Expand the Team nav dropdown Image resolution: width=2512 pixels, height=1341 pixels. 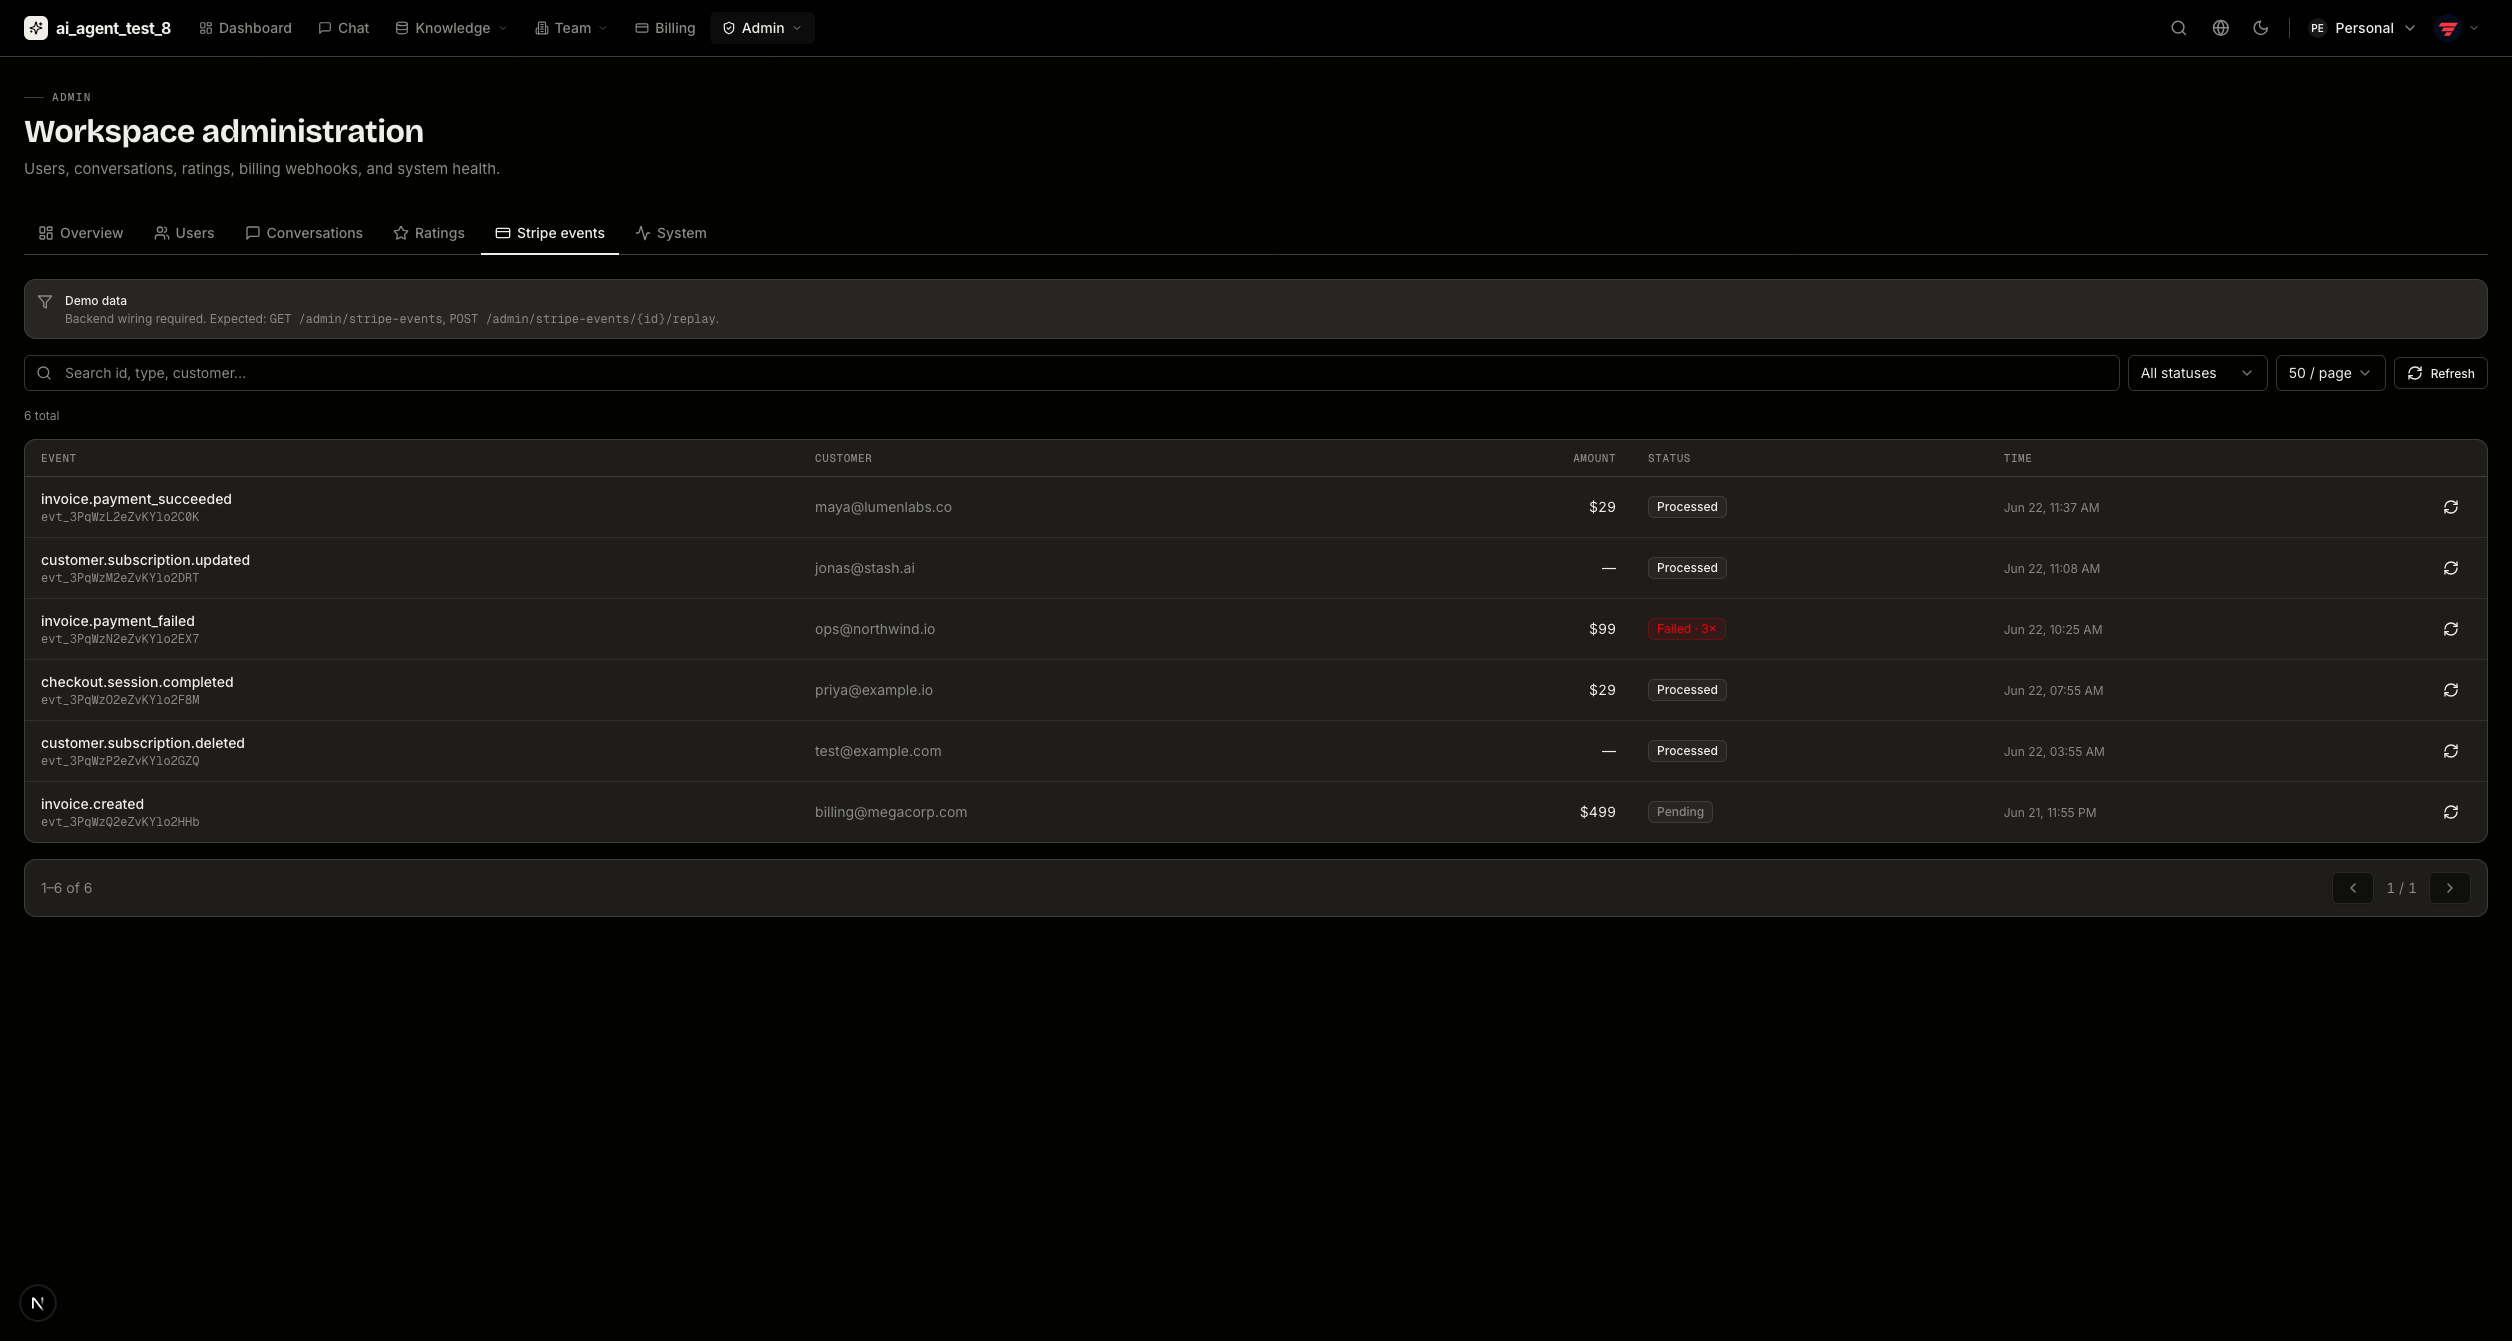571,28
